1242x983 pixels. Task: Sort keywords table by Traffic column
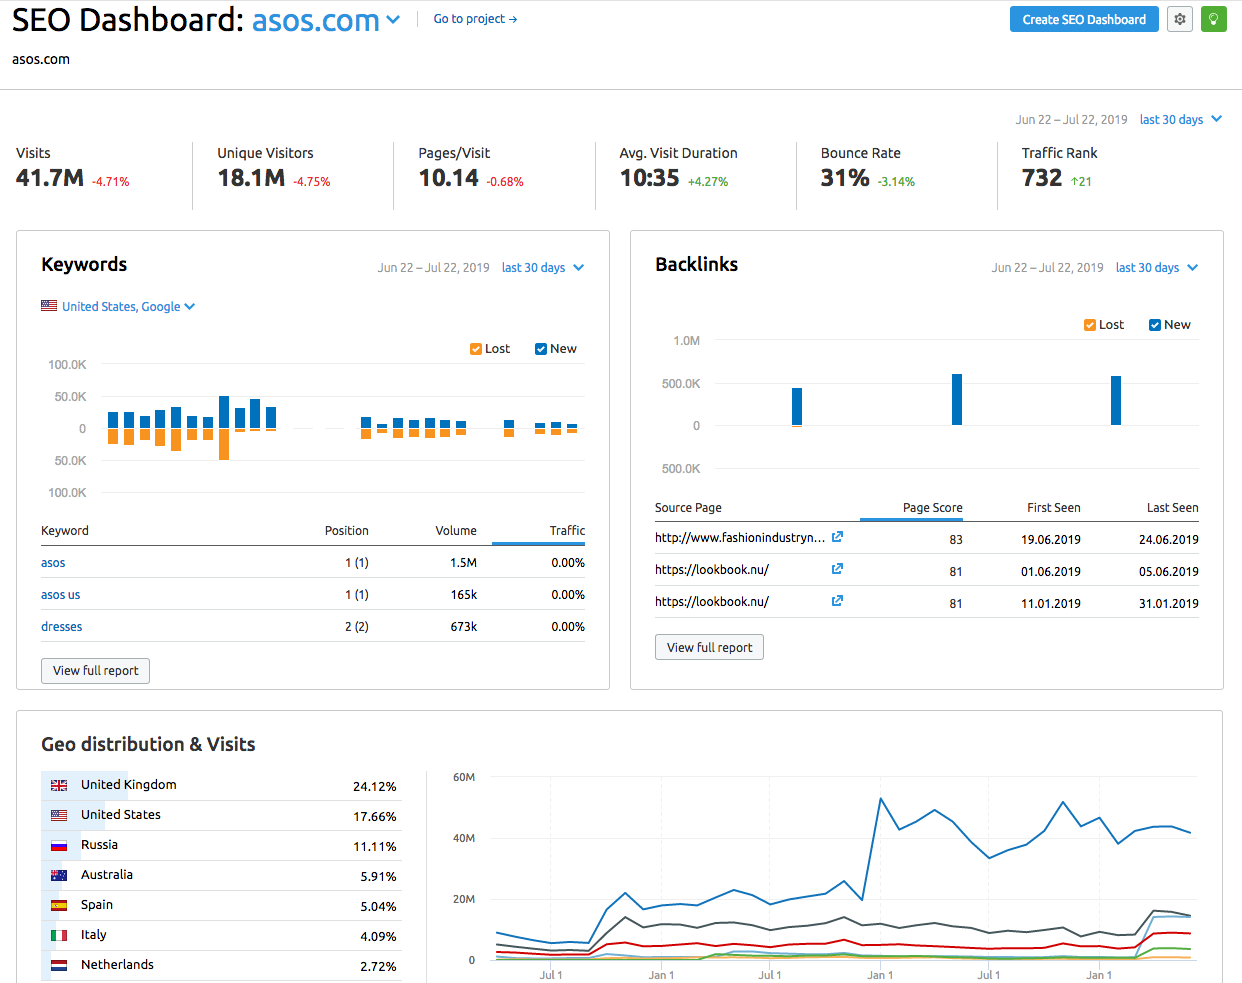coord(567,531)
